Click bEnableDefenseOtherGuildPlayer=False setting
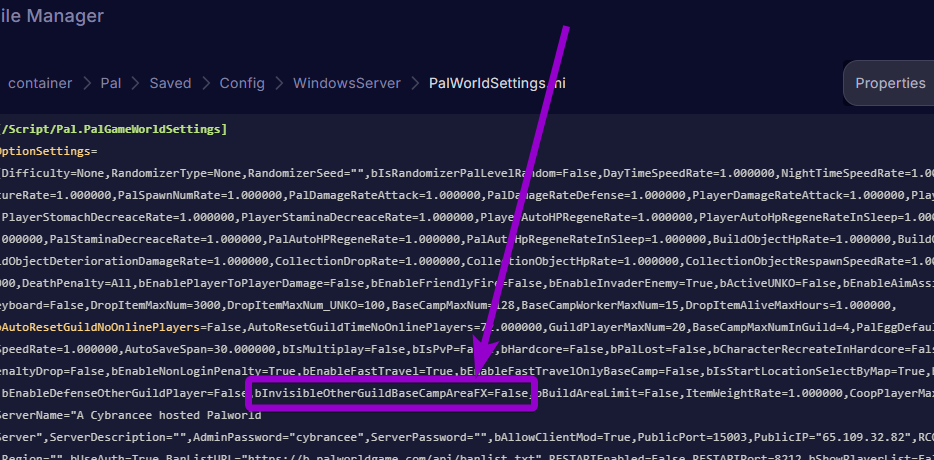The height and width of the screenshot is (460, 934). [x=124, y=393]
